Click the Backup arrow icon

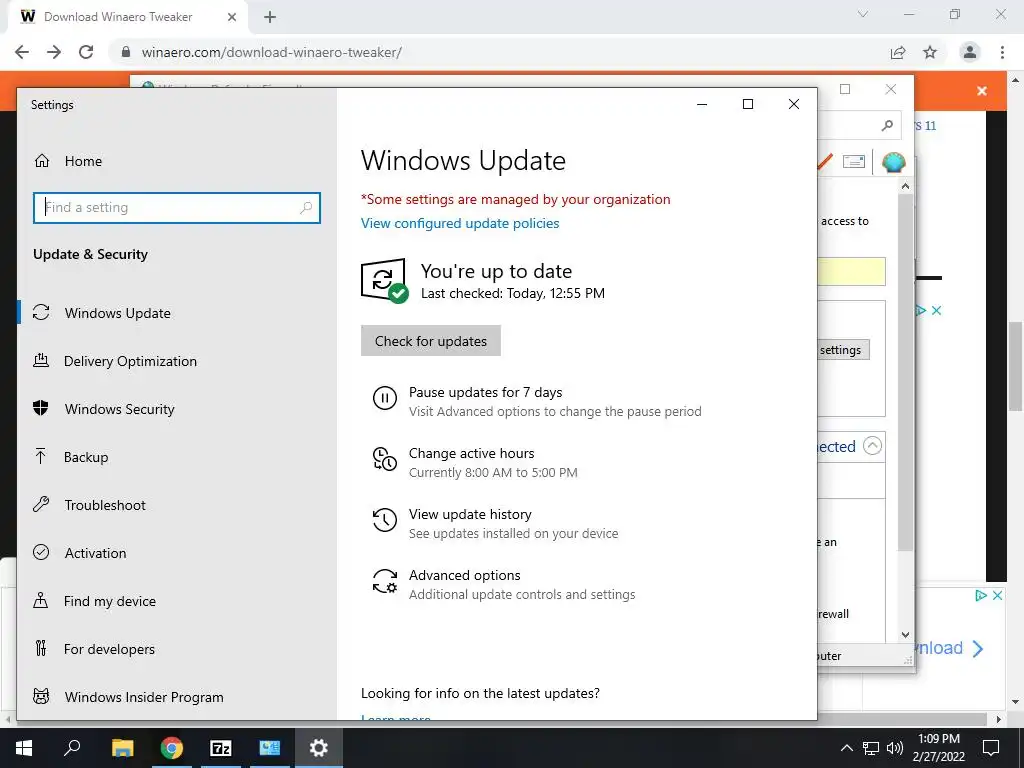click(x=41, y=456)
